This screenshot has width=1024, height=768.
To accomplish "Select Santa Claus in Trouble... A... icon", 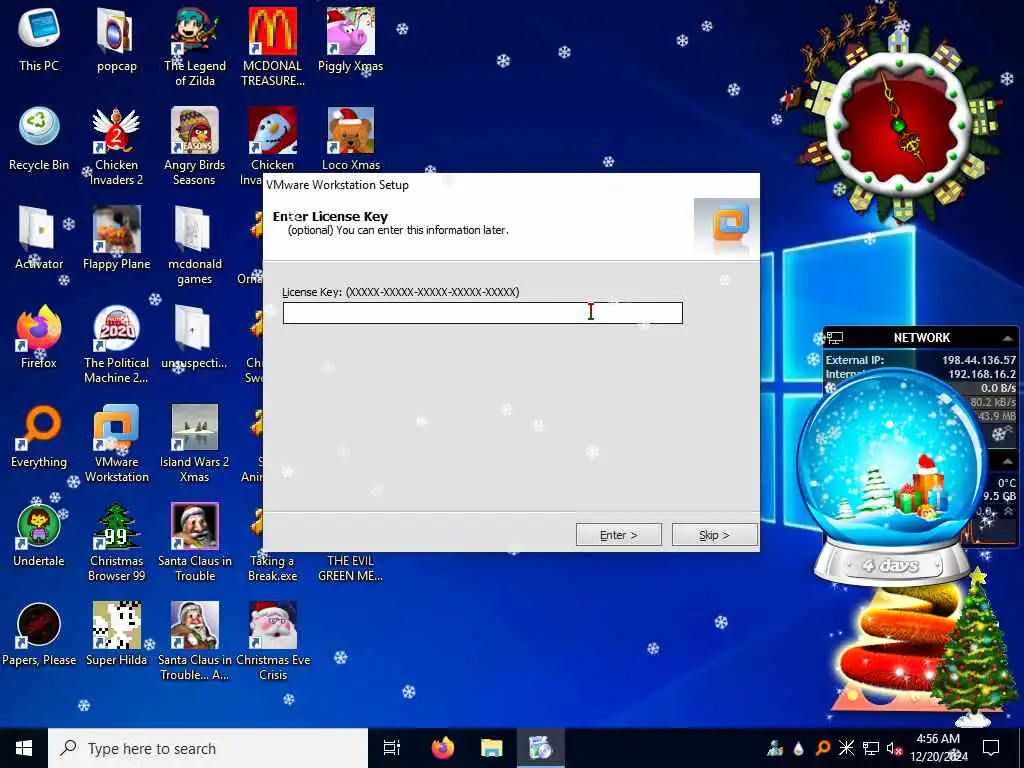I will pyautogui.click(x=195, y=642).
